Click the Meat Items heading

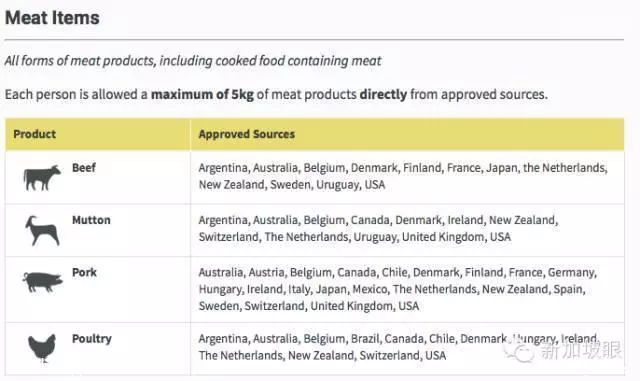click(52, 18)
